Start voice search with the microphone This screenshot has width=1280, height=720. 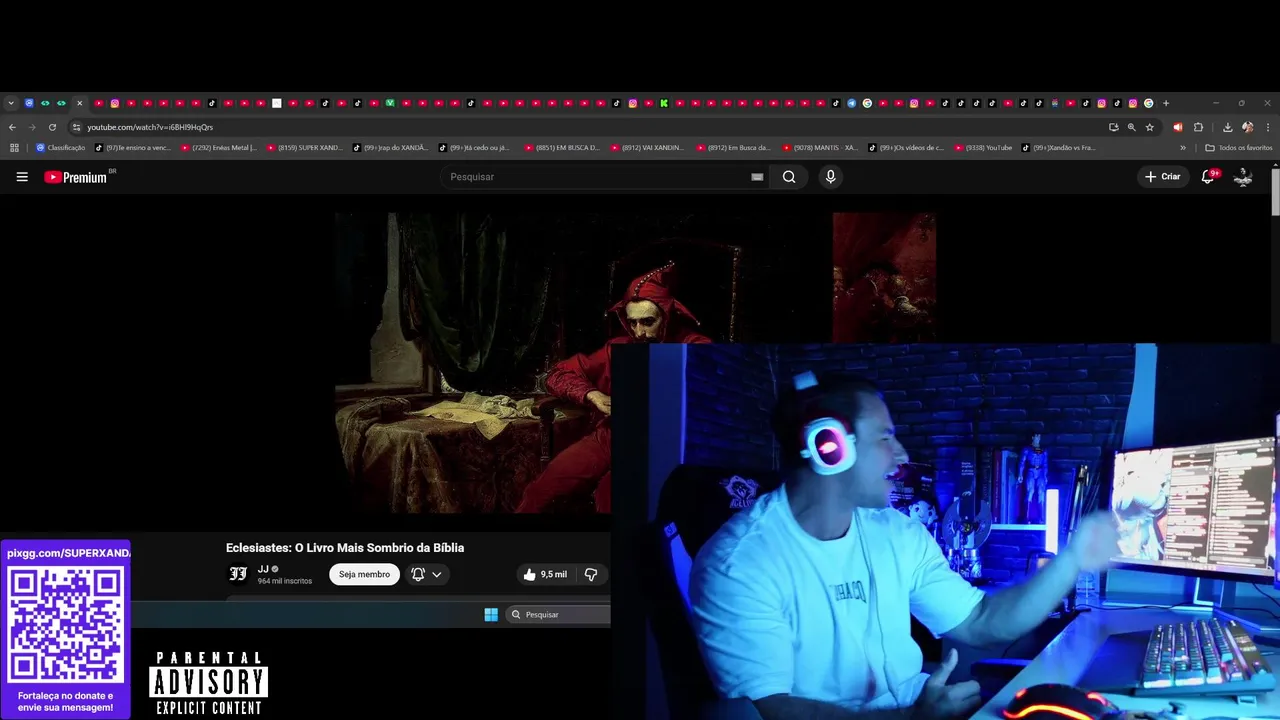point(830,177)
